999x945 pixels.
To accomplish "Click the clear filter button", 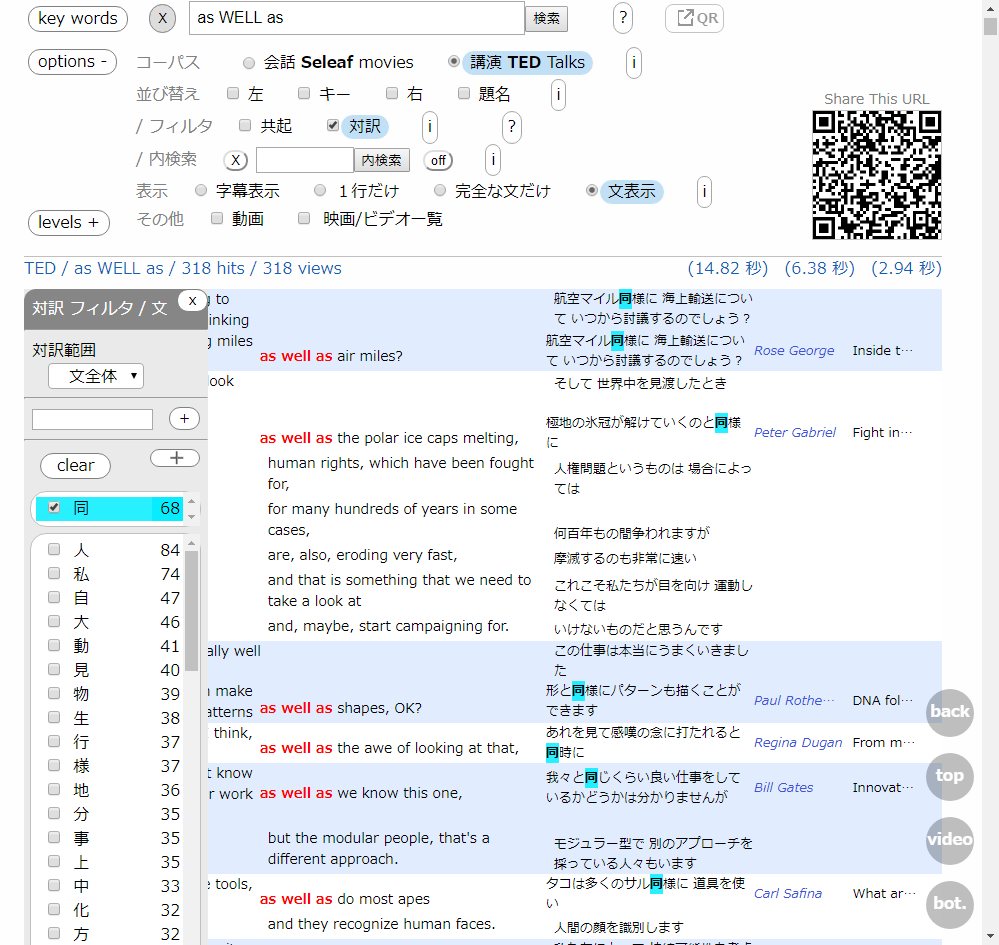I will click(x=75, y=465).
